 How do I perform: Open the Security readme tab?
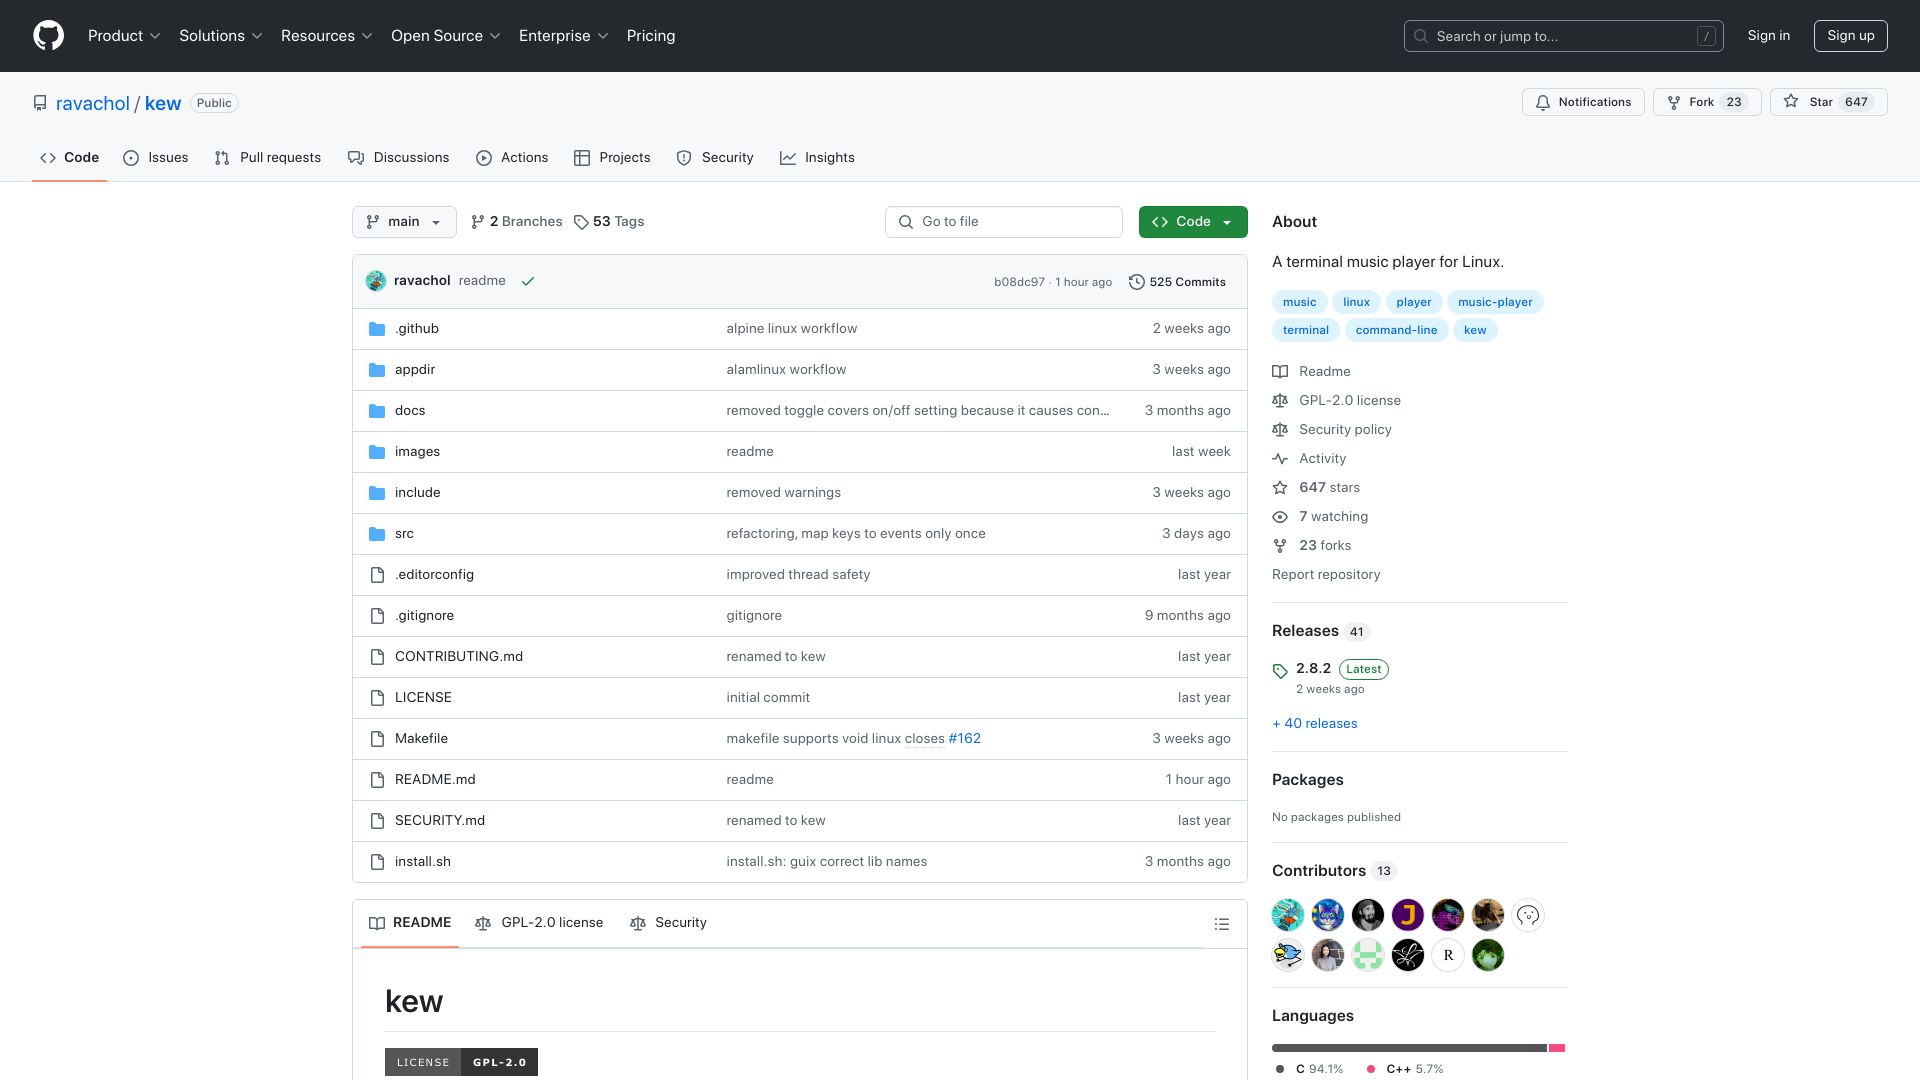tap(669, 923)
